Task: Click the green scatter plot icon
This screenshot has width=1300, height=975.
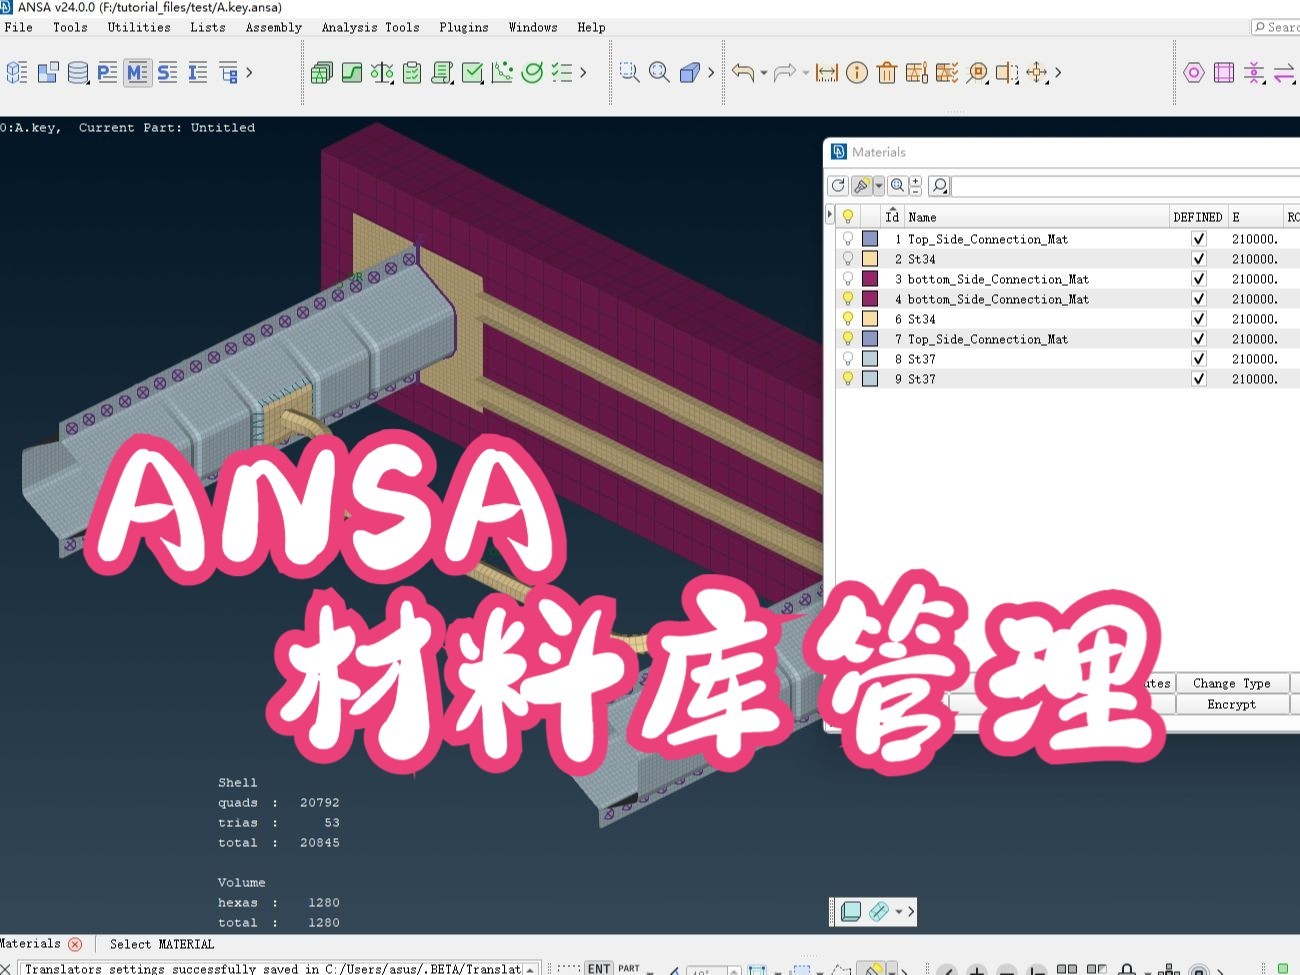Action: (x=502, y=72)
